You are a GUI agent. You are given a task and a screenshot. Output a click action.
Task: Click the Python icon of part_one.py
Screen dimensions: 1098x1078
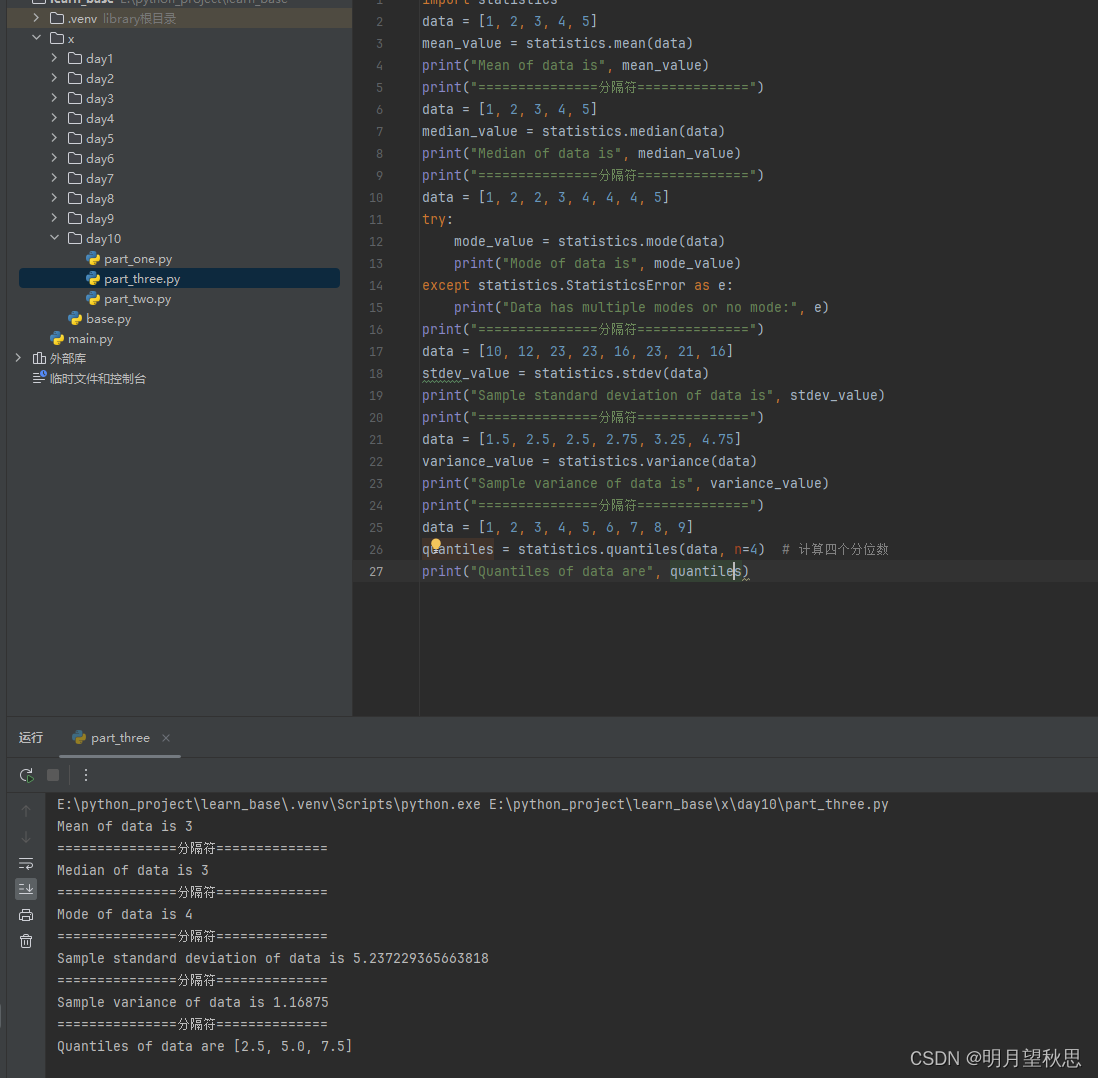pos(92,259)
